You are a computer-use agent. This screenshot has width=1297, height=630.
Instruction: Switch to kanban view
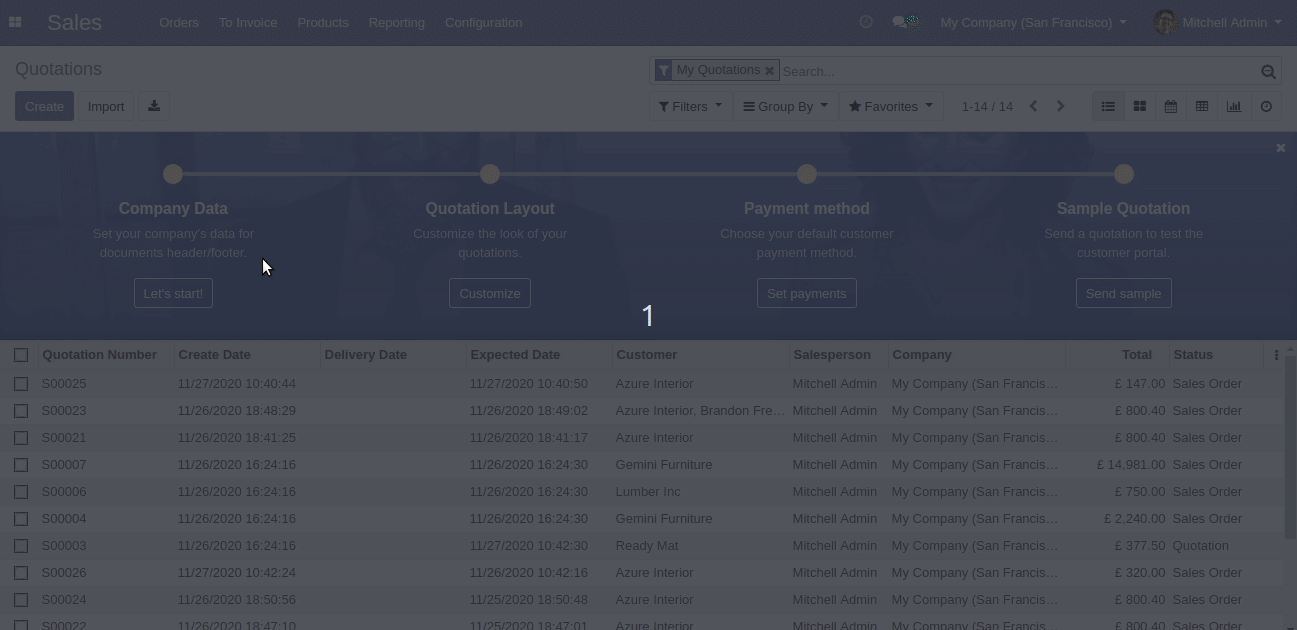tap(1139, 106)
